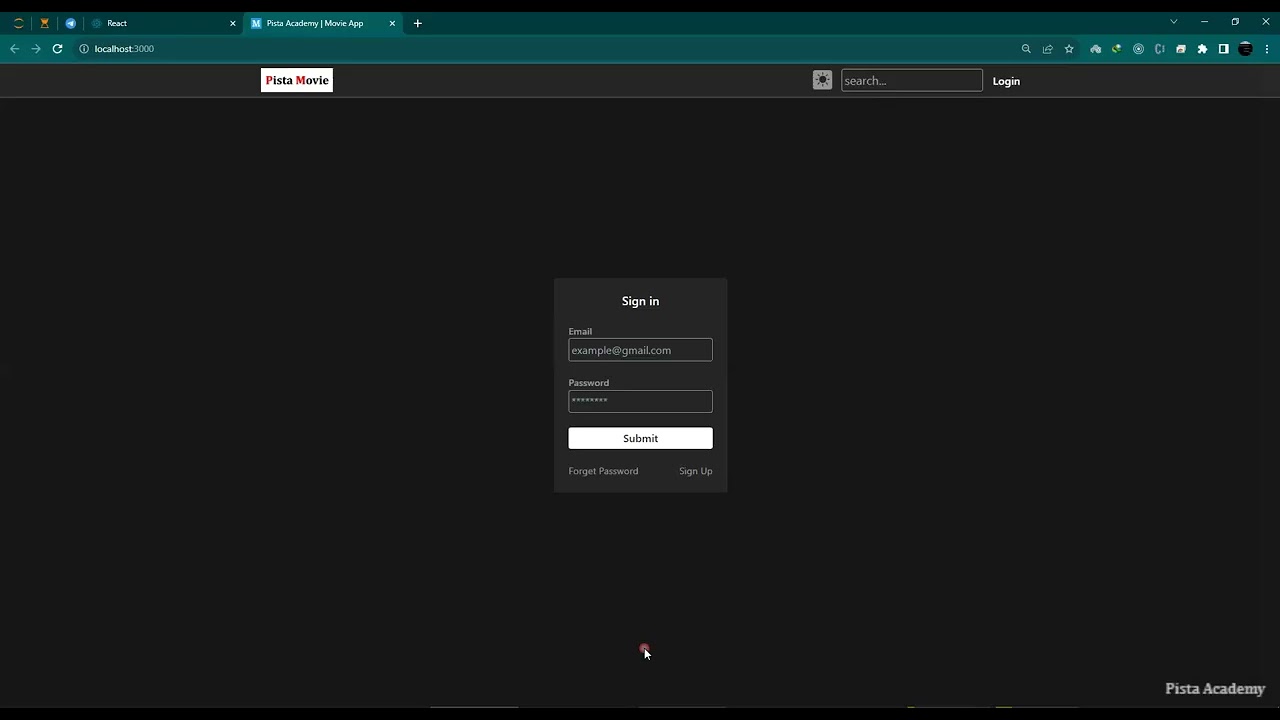Bookmark this page with the star
Image resolution: width=1280 pixels, height=720 pixels.
click(x=1069, y=49)
